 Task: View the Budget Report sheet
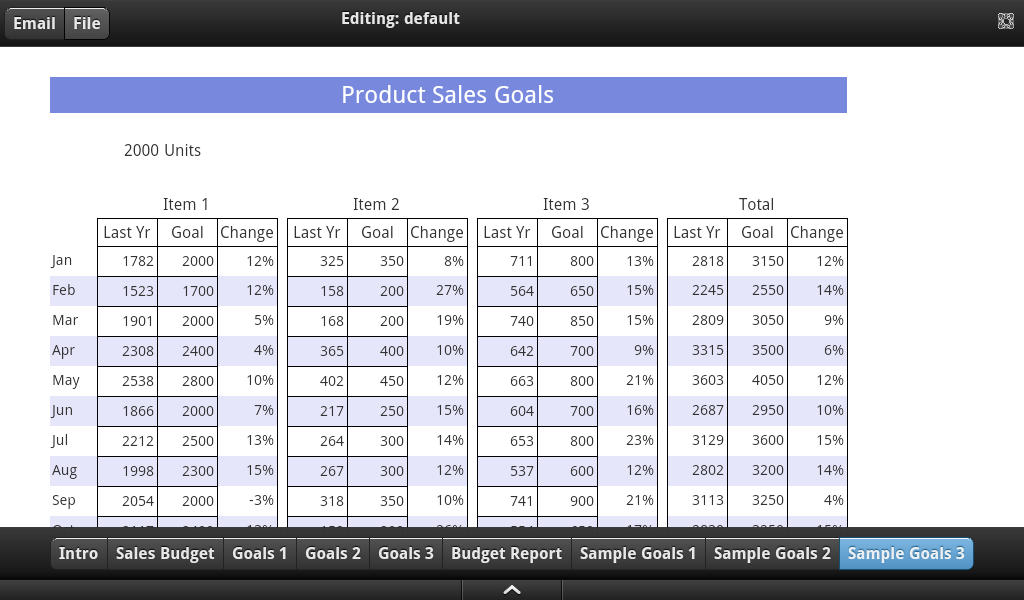[x=506, y=553]
